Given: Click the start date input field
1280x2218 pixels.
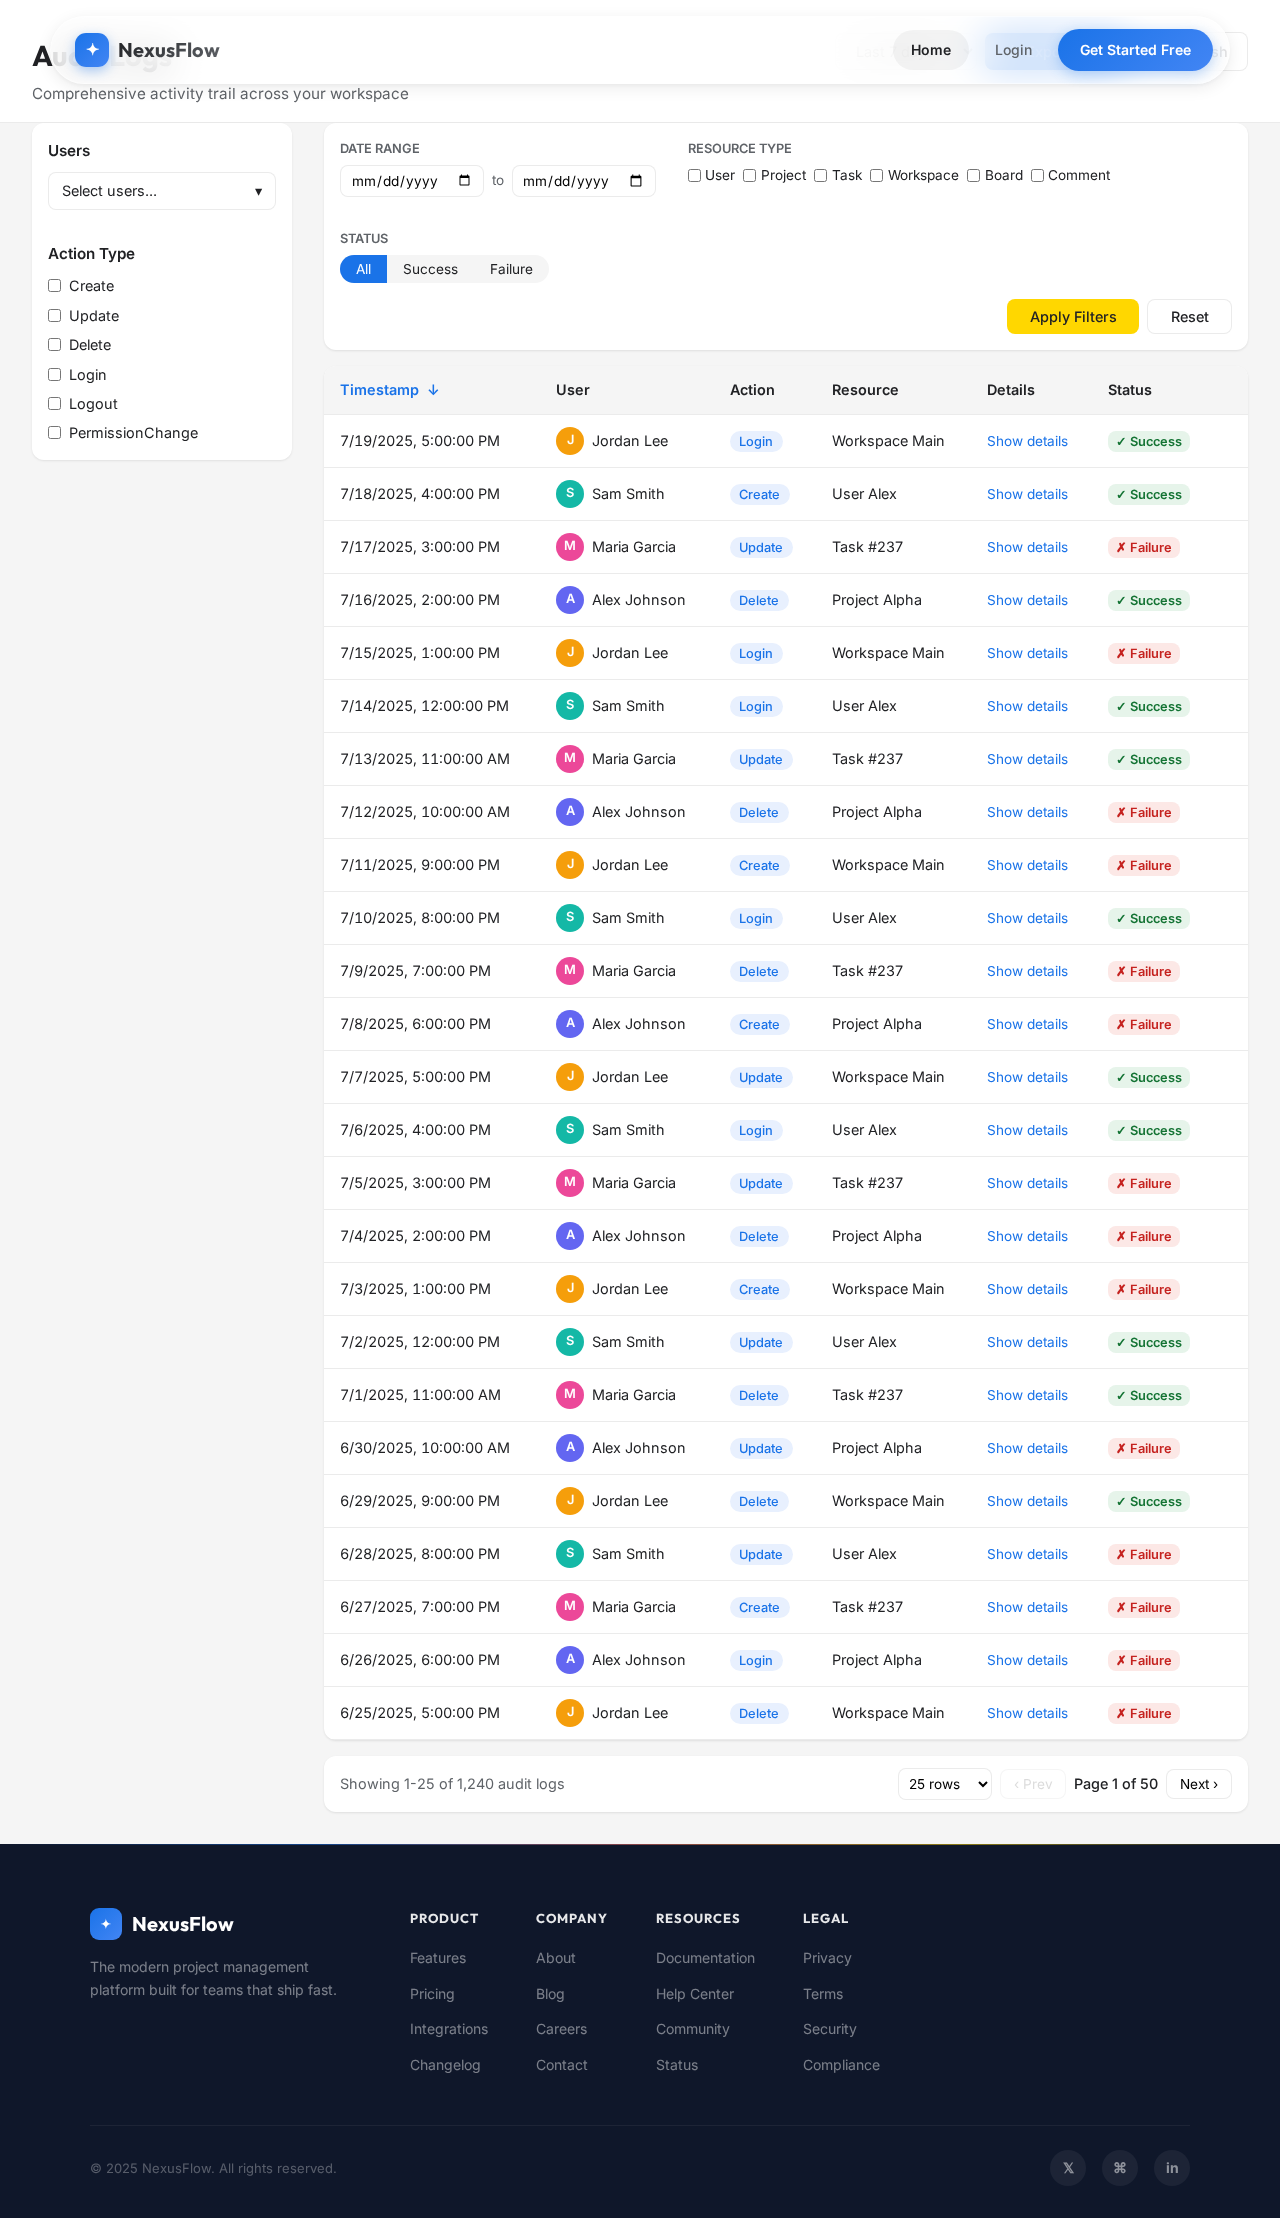Looking at the screenshot, I should click(412, 181).
